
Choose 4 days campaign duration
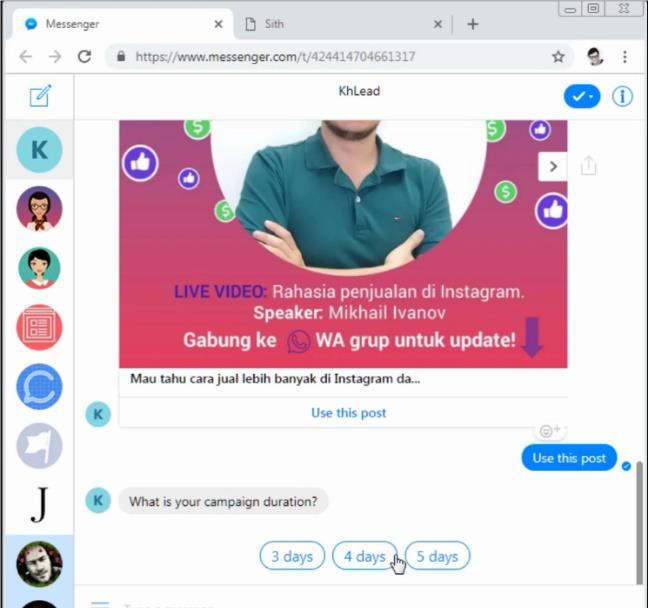[364, 556]
